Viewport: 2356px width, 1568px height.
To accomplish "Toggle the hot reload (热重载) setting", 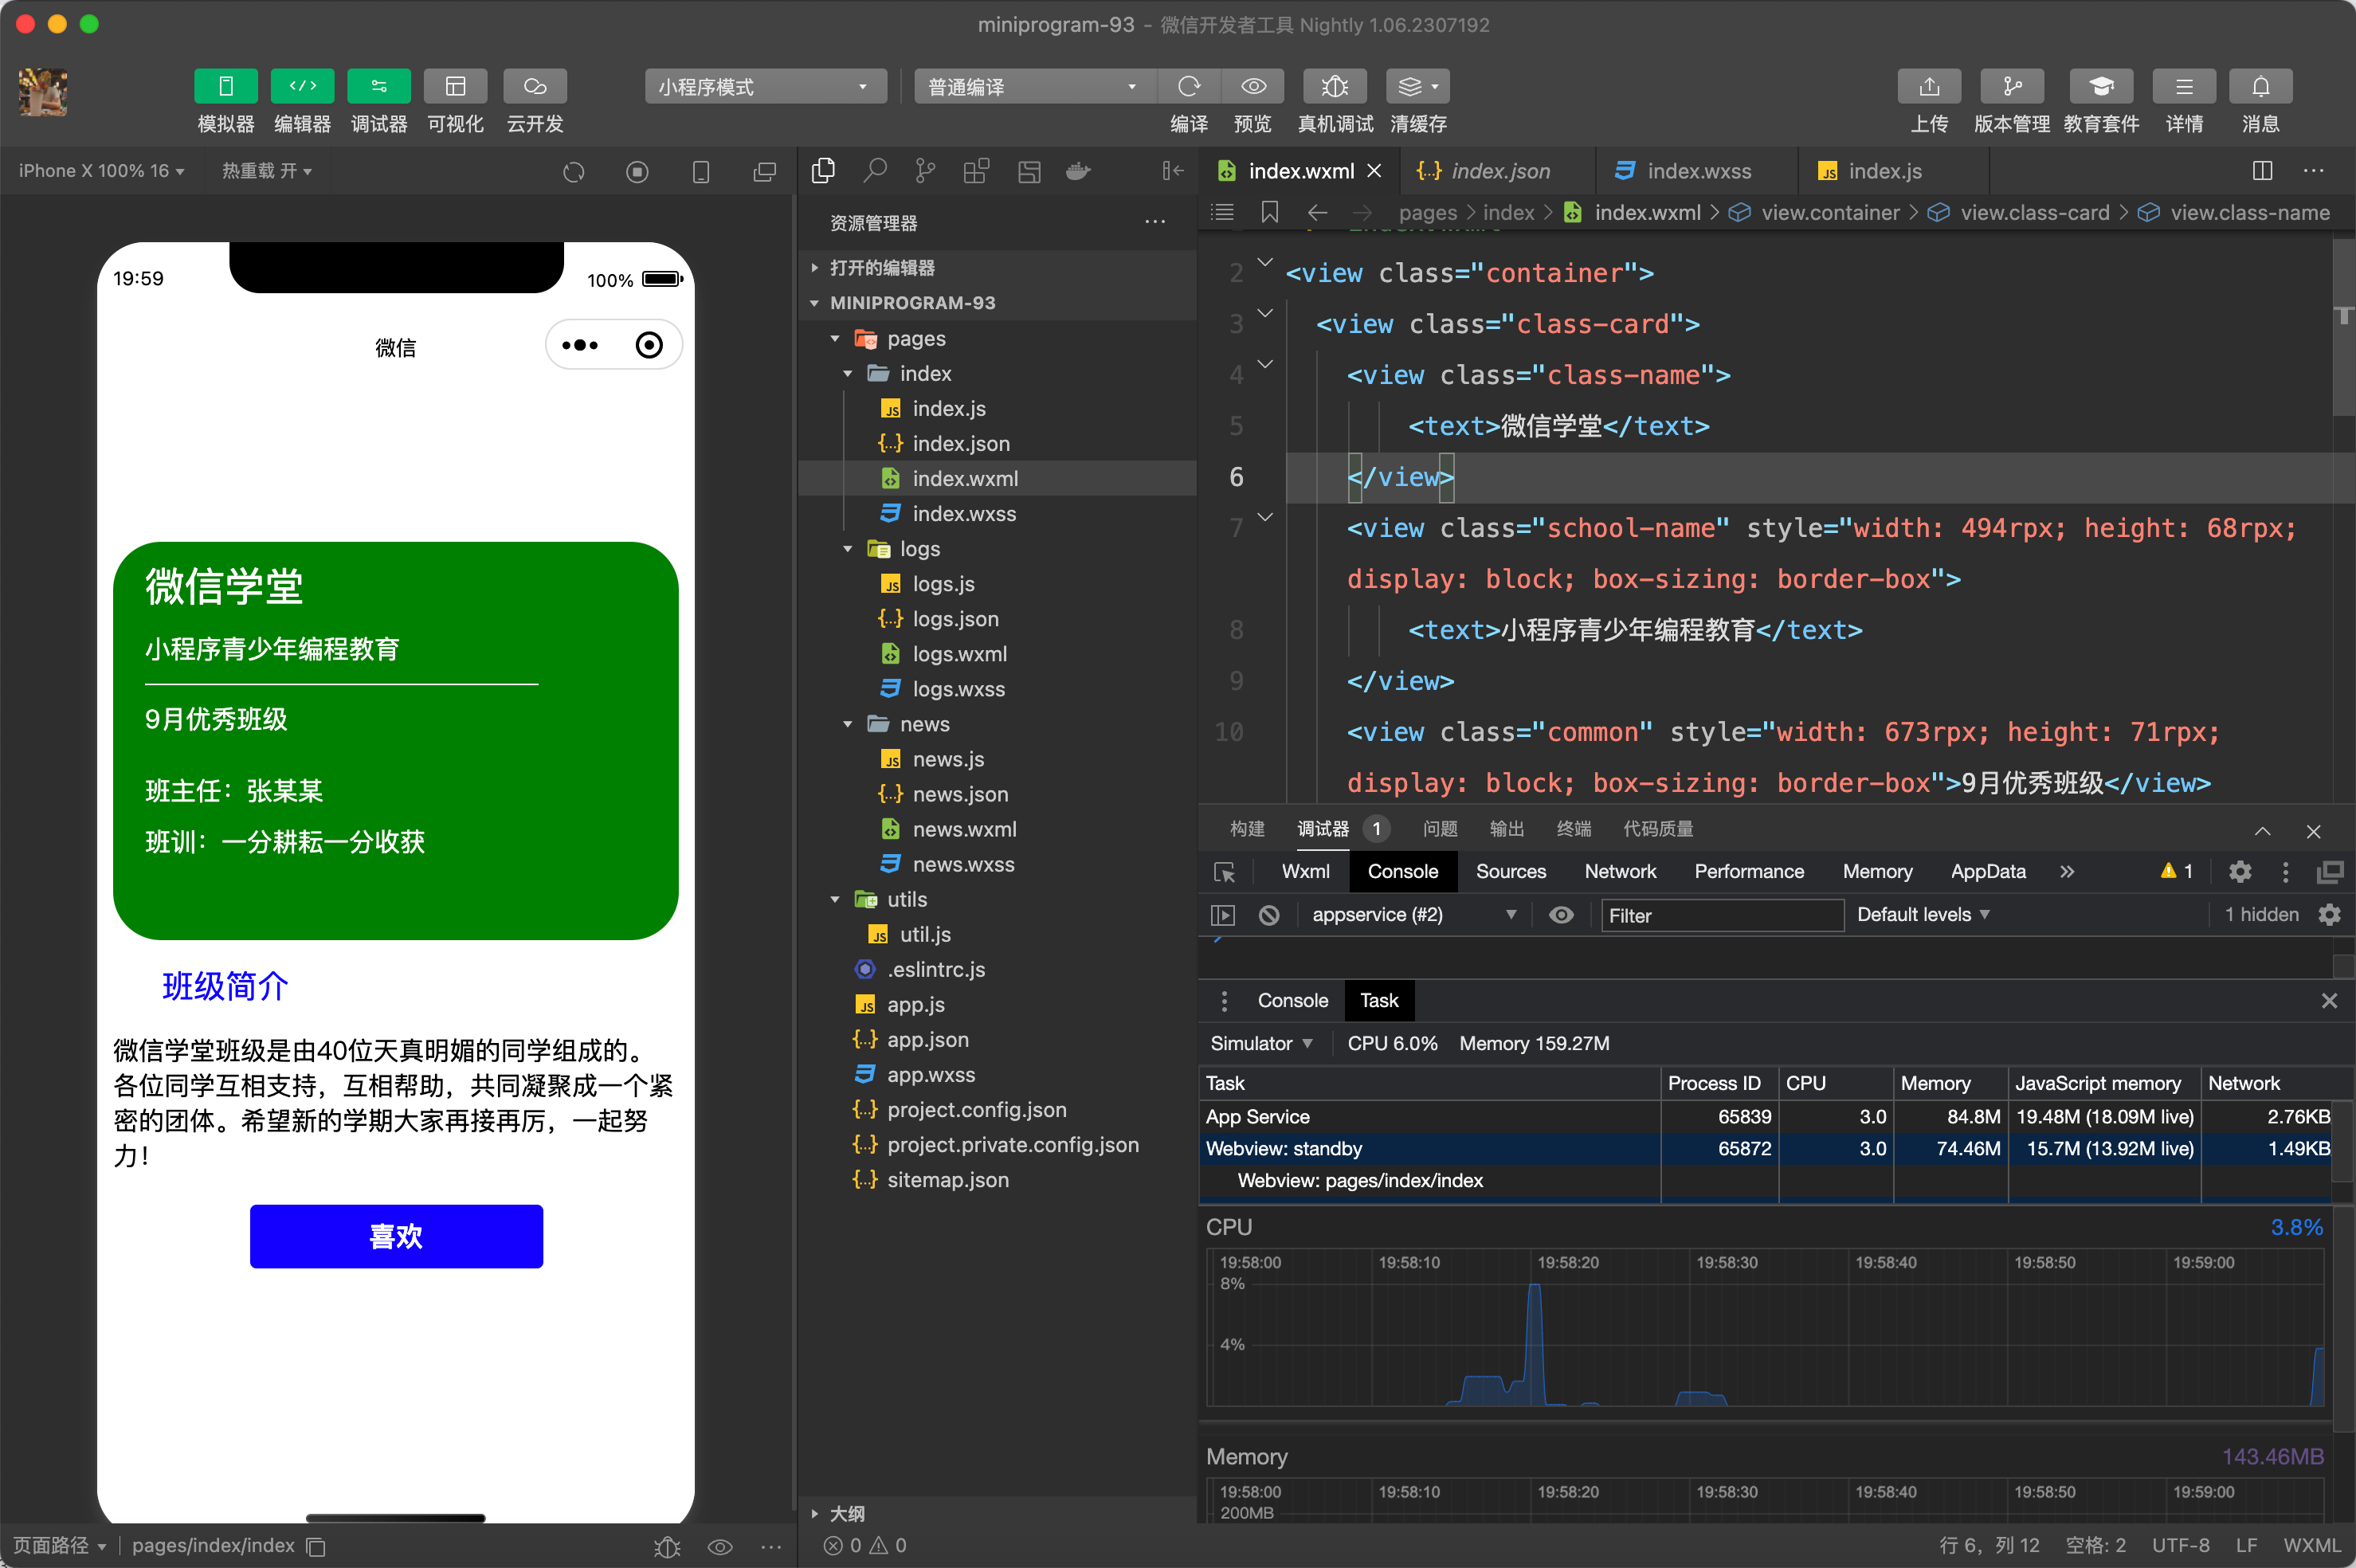I will (x=266, y=171).
